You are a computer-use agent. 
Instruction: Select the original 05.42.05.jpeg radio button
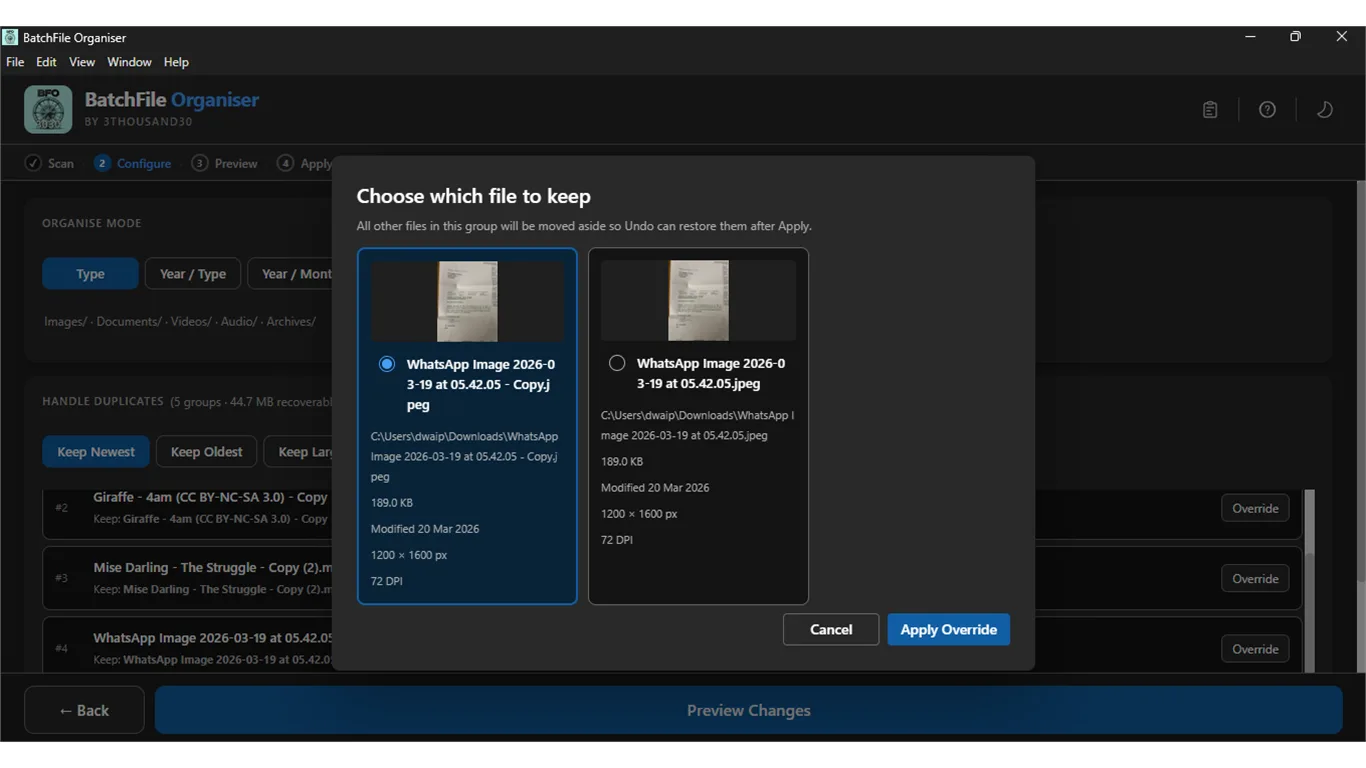click(617, 363)
